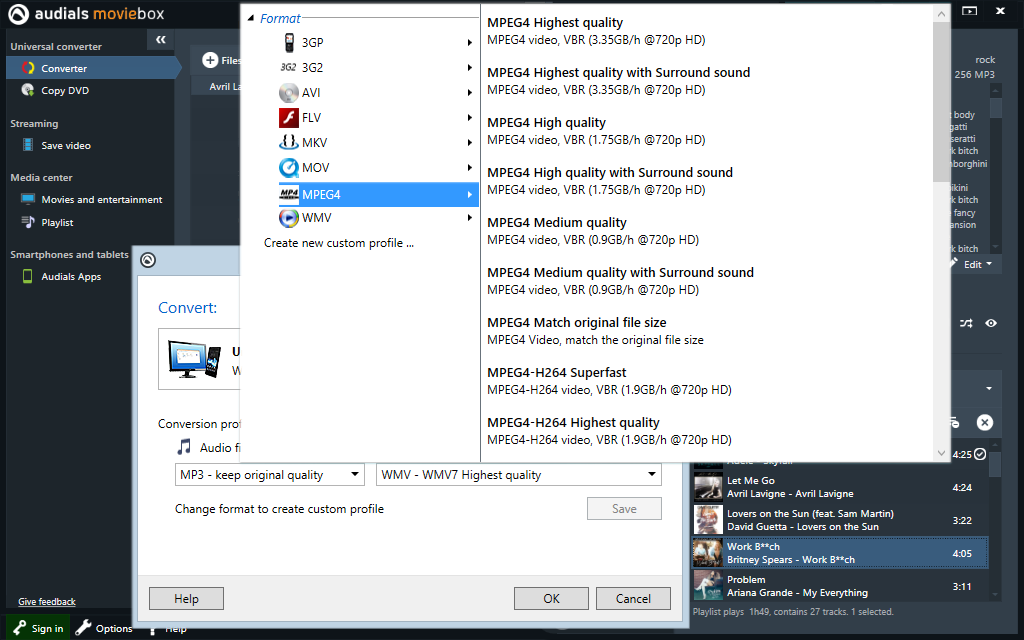Choose MPEG4-H264 Superfast profile
The height and width of the screenshot is (640, 1024).
609,381
